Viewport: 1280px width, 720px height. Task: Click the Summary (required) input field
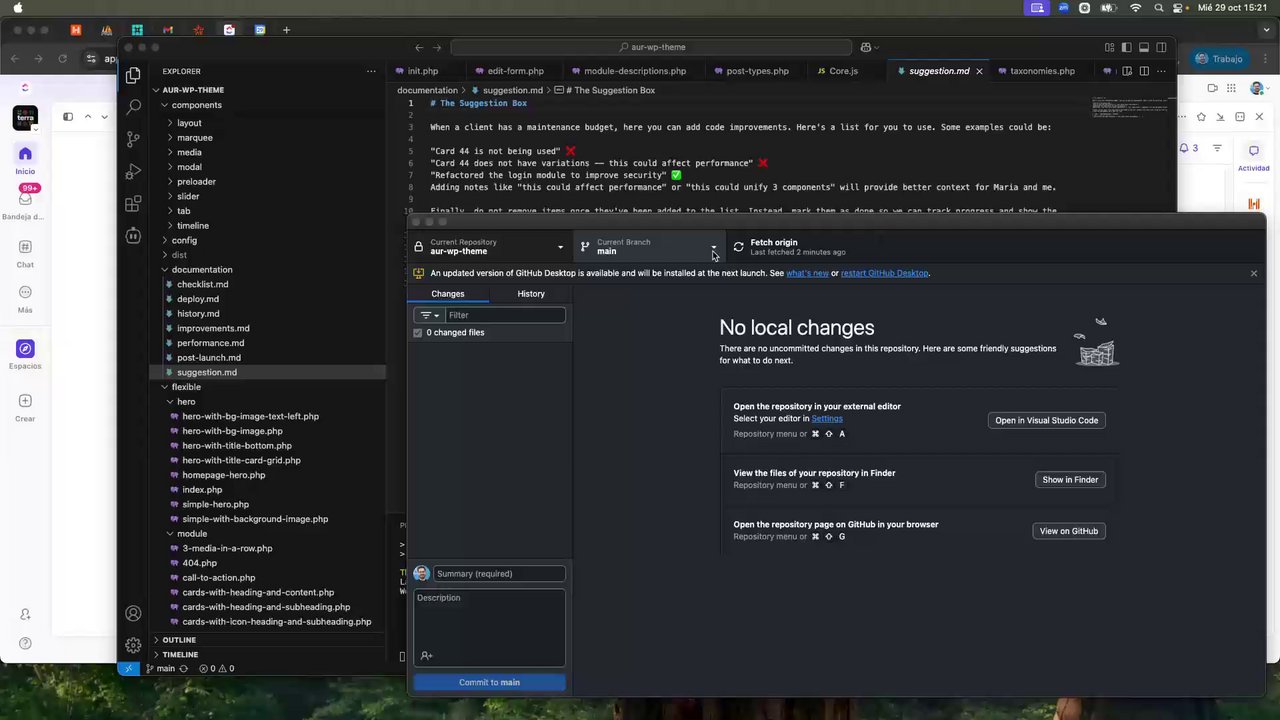tap(499, 574)
